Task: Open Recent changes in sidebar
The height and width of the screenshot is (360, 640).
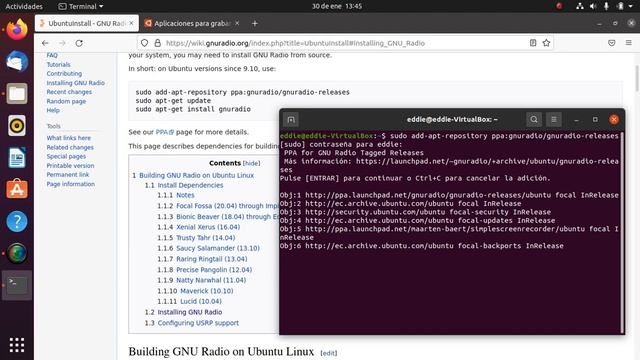Action: pyautogui.click(x=69, y=92)
